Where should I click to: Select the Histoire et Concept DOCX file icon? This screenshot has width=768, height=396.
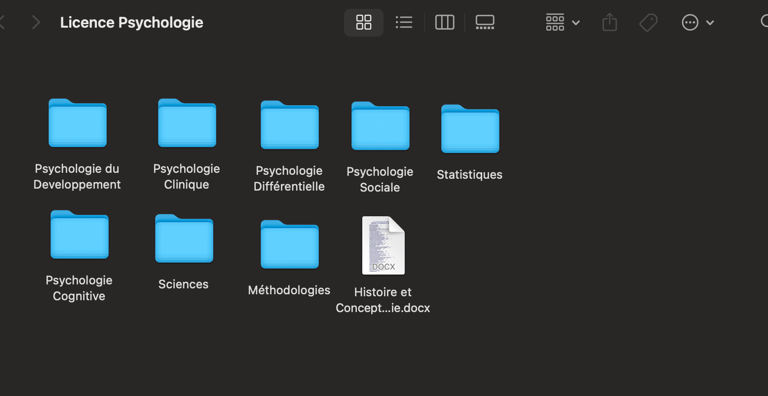pos(383,246)
